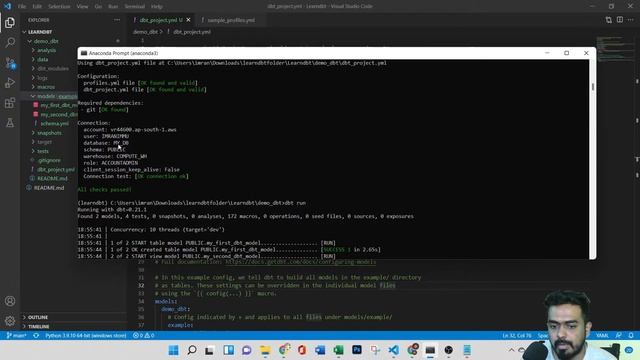Open OBS Studio from the taskbar

click(x=449, y=350)
